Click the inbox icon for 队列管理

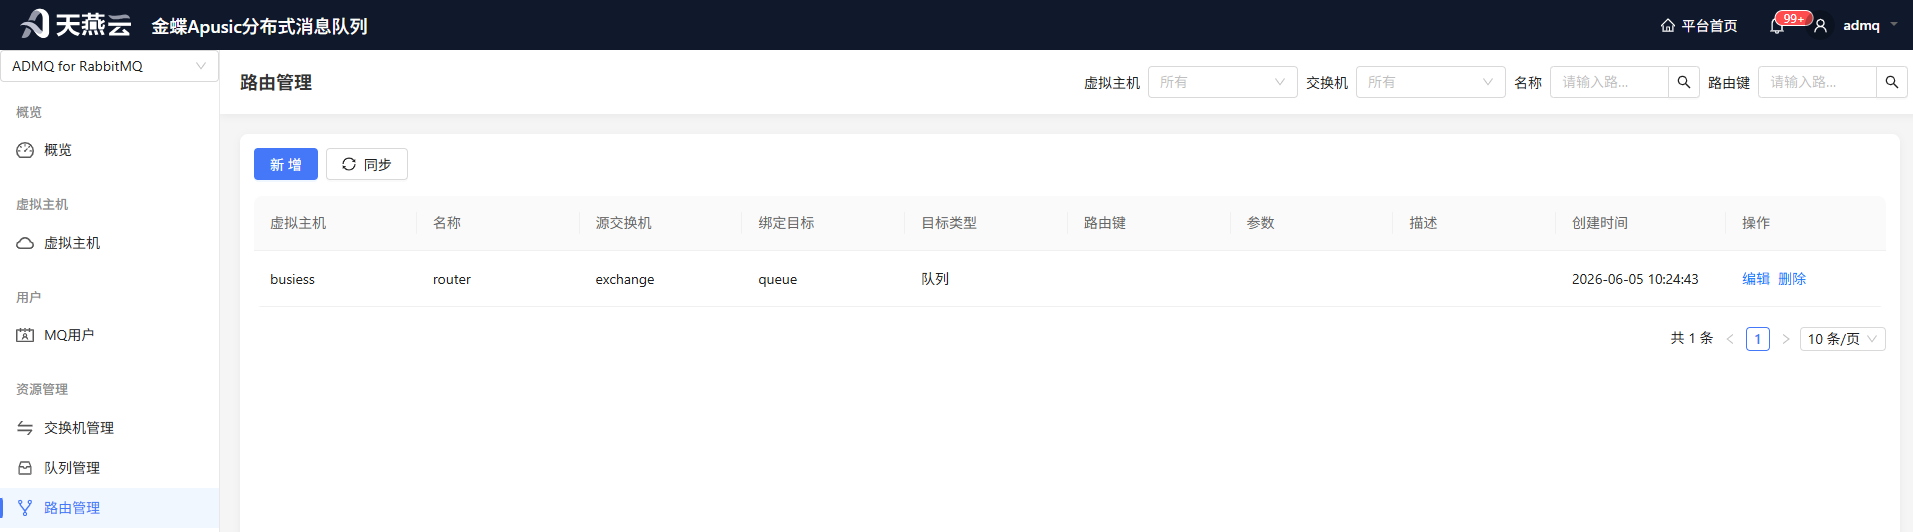[25, 468]
